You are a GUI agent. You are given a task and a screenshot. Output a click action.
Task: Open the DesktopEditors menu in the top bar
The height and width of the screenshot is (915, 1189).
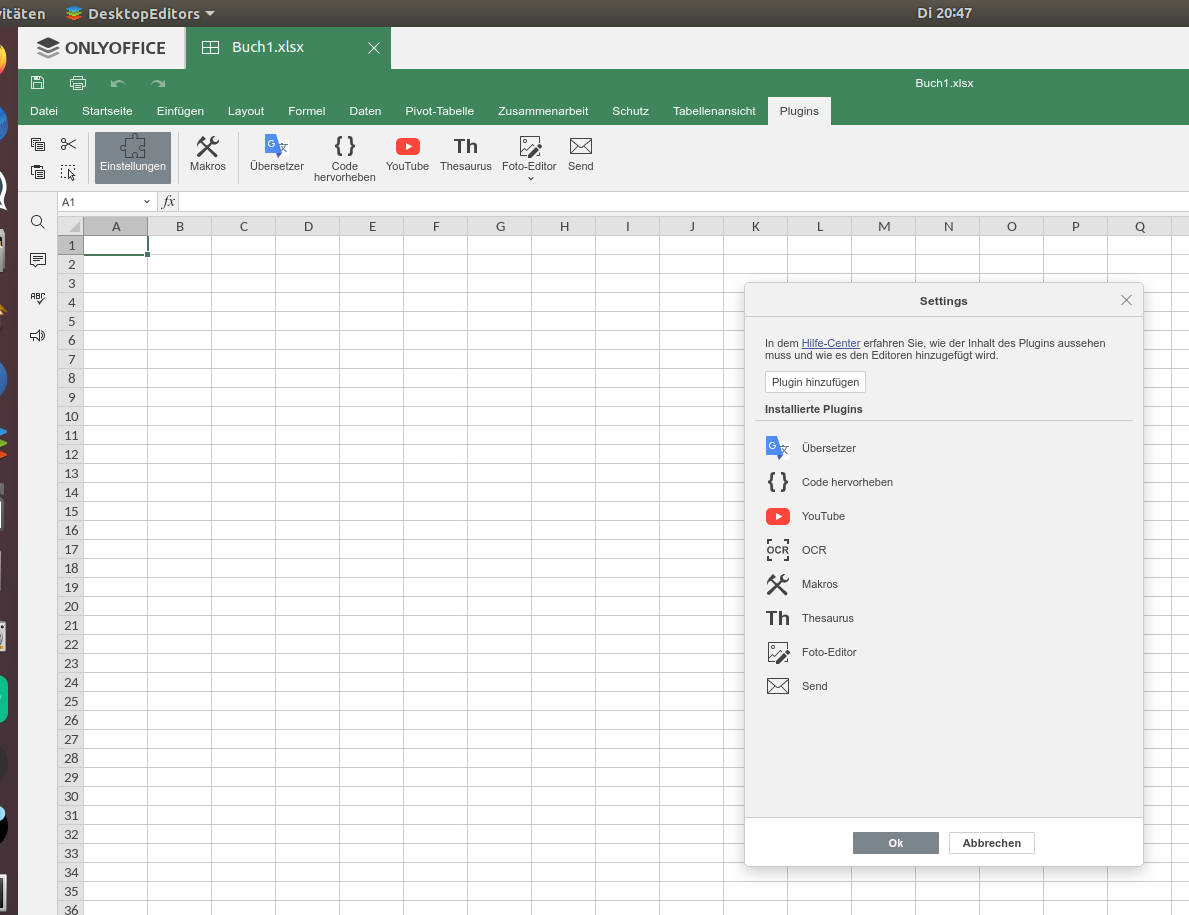point(138,13)
